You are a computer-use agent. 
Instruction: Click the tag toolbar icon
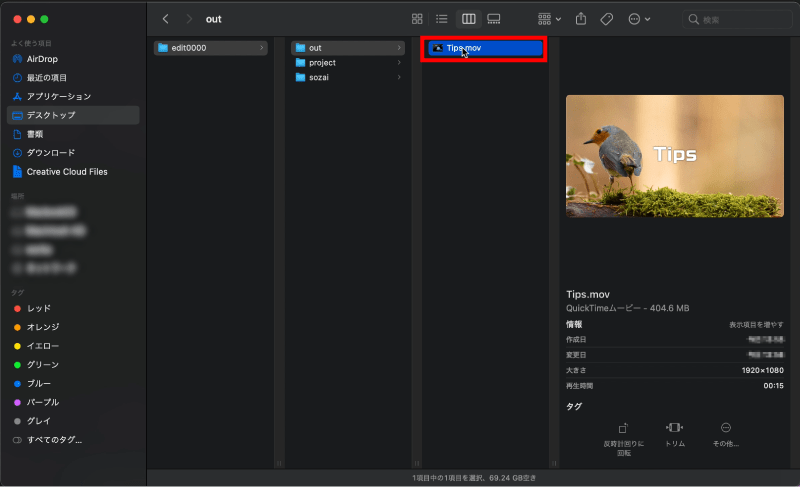607,19
